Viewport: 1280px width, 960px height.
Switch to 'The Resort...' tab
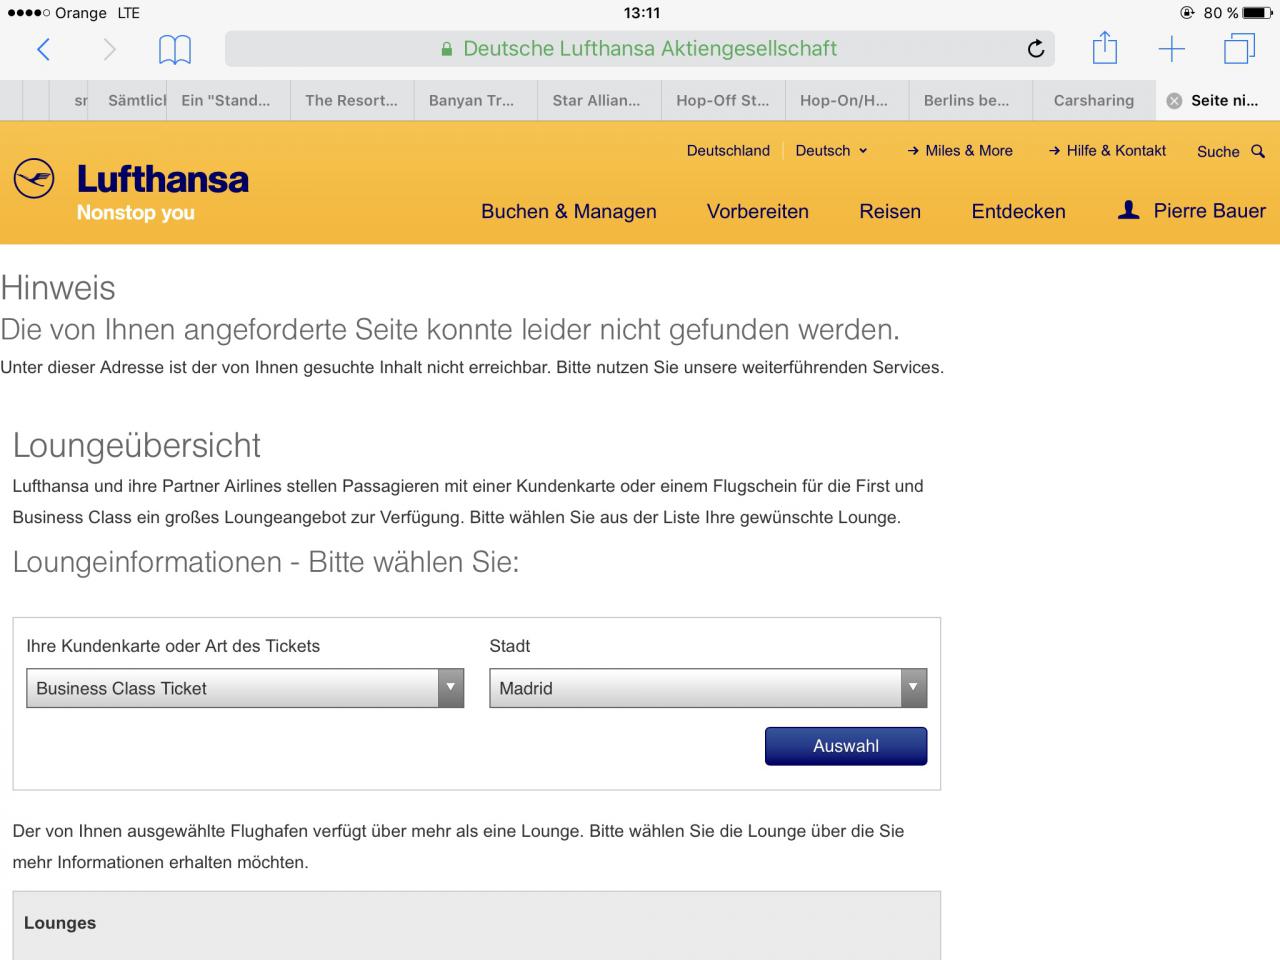[x=352, y=100]
